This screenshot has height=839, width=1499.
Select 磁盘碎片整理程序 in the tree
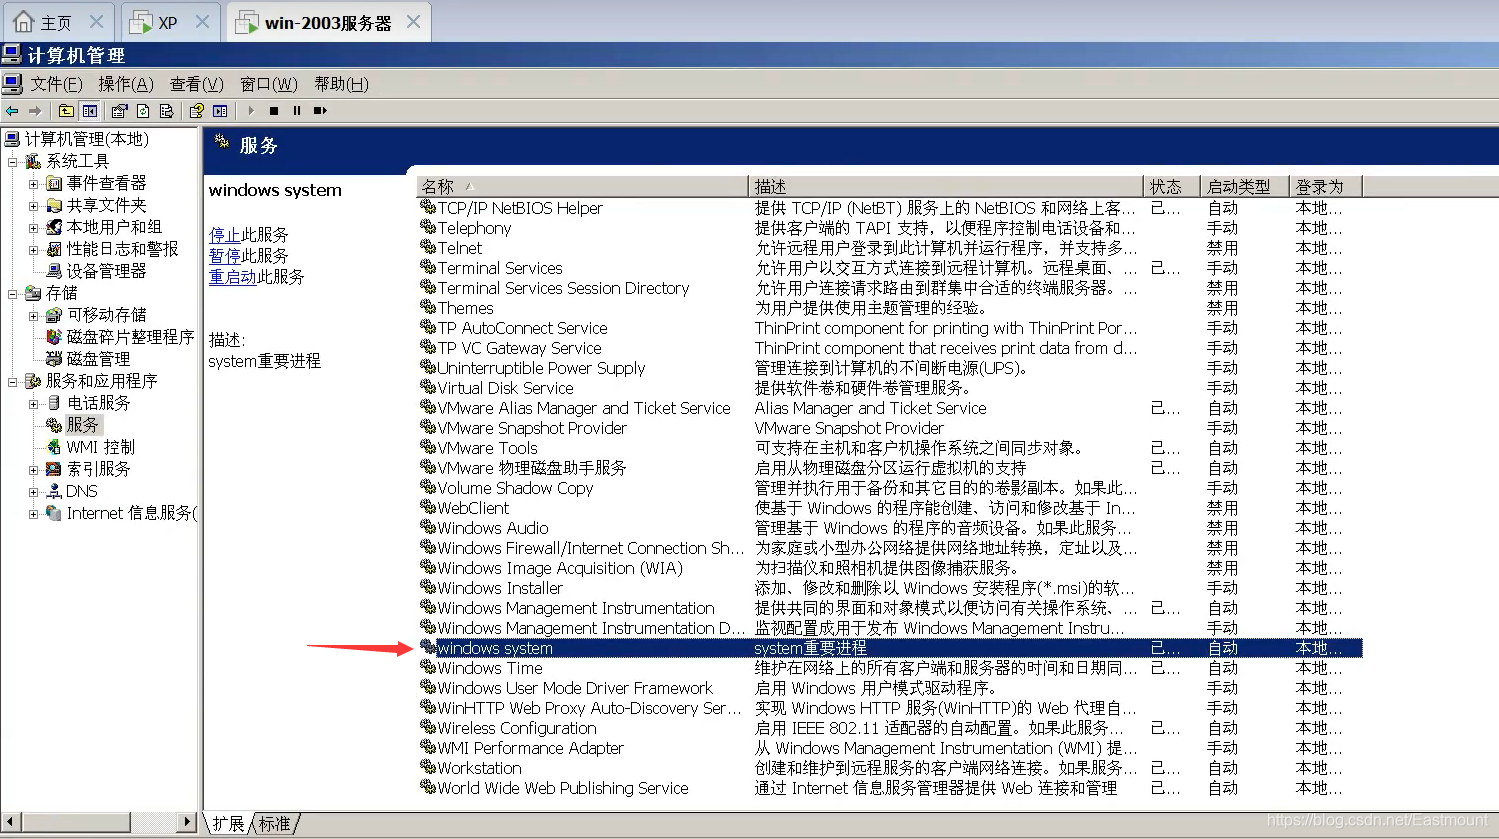(x=130, y=337)
